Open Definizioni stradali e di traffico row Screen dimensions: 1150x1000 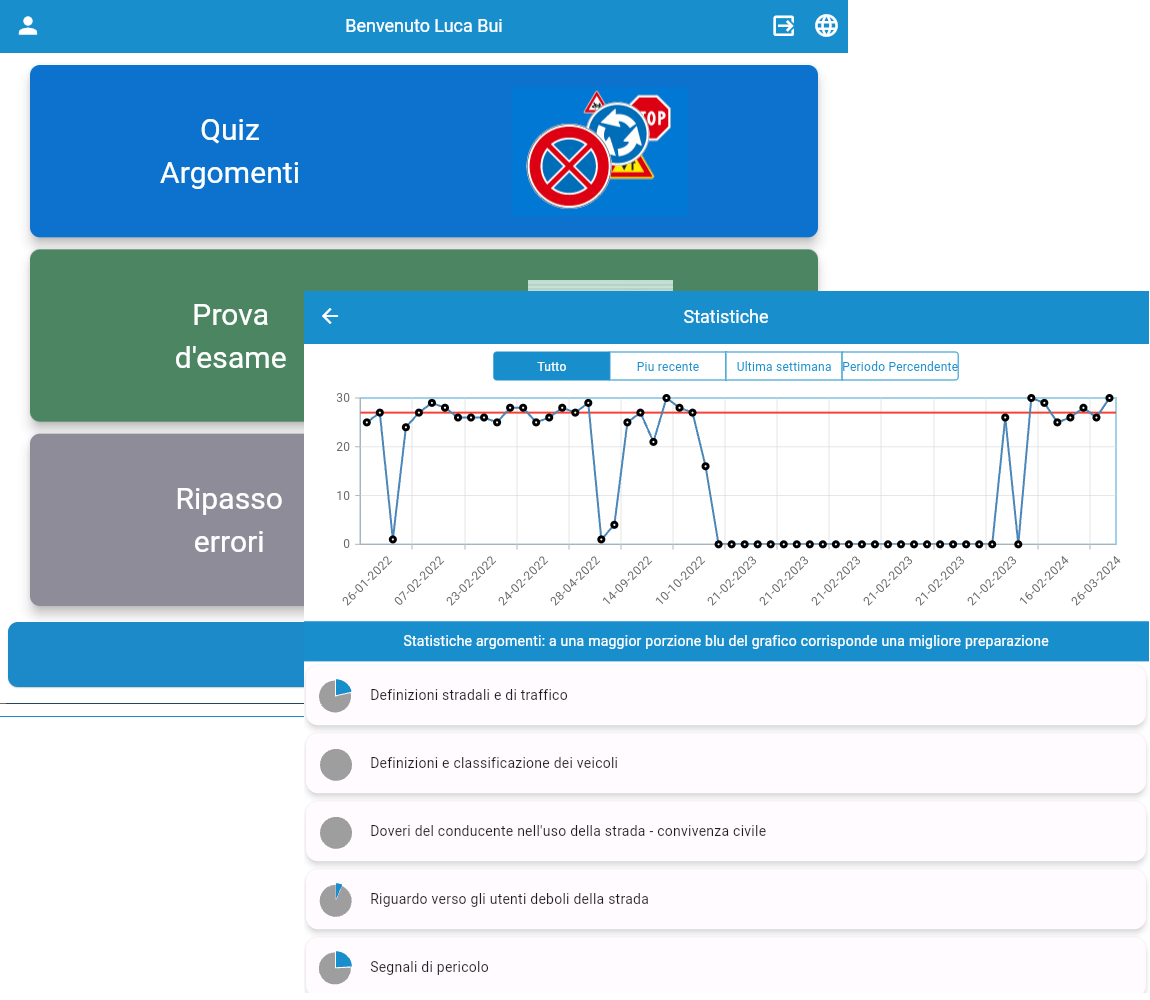click(x=724, y=695)
